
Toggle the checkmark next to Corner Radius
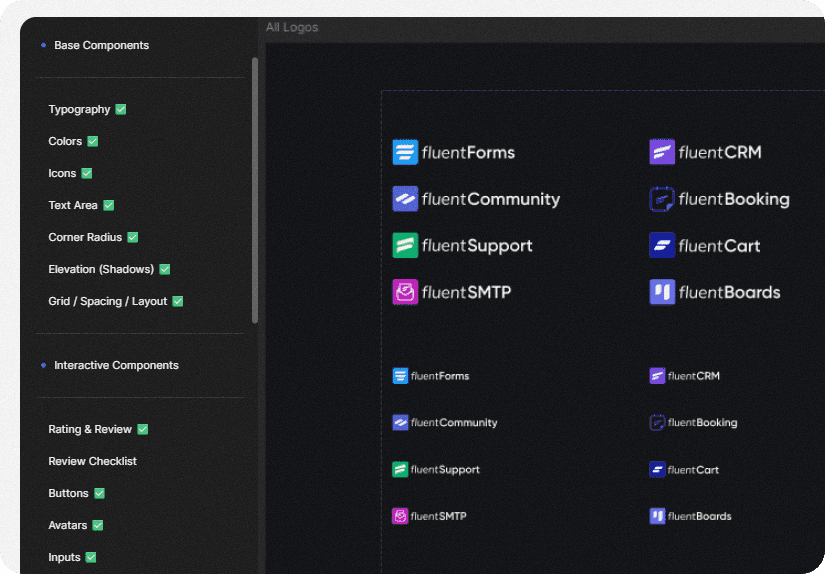(133, 237)
